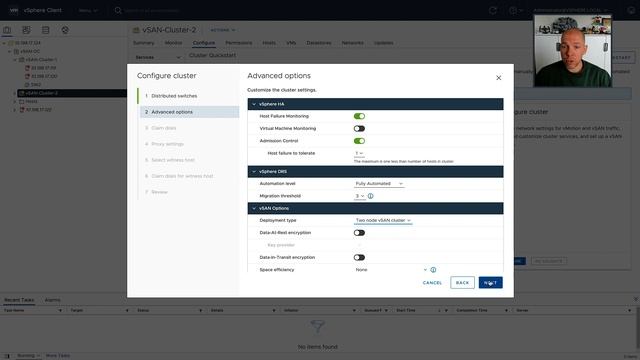This screenshot has height=360, width=640.
Task: Enable Data-At-Rest encryption switch
Action: click(359, 233)
